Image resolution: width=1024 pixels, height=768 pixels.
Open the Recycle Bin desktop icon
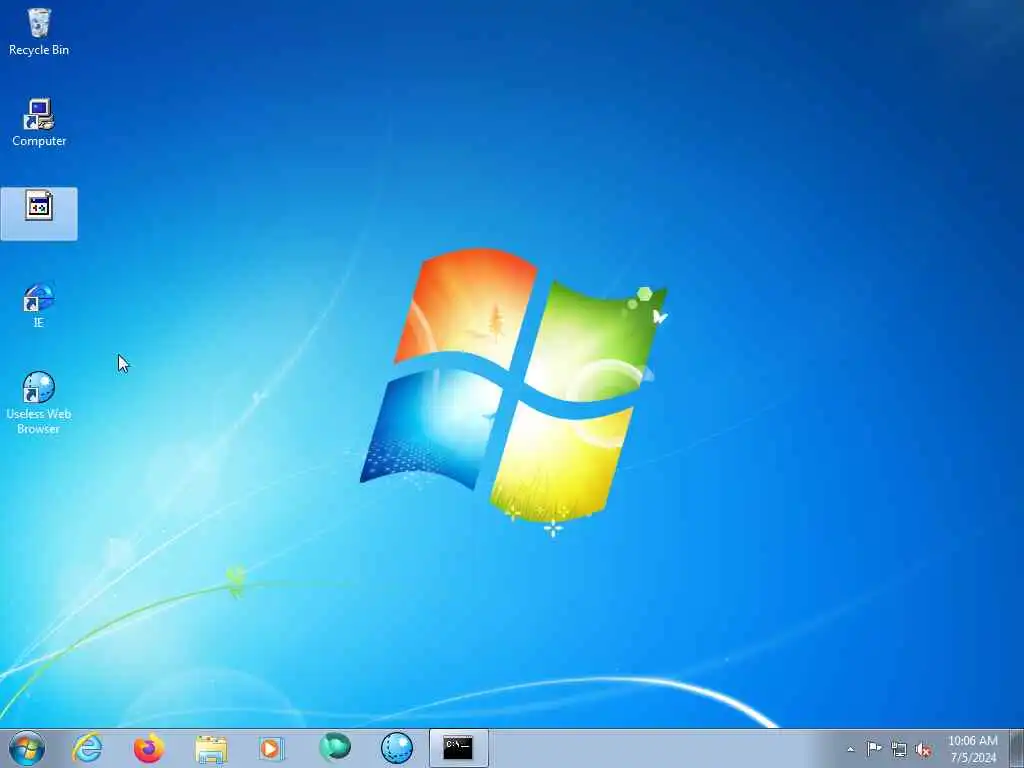(x=39, y=31)
